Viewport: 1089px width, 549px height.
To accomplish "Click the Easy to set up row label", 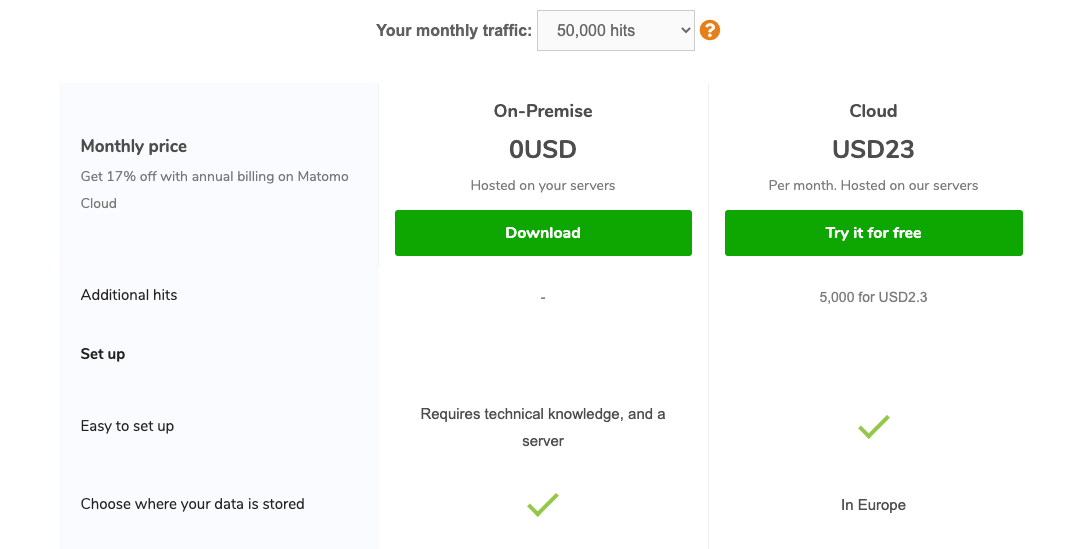I will (x=127, y=426).
